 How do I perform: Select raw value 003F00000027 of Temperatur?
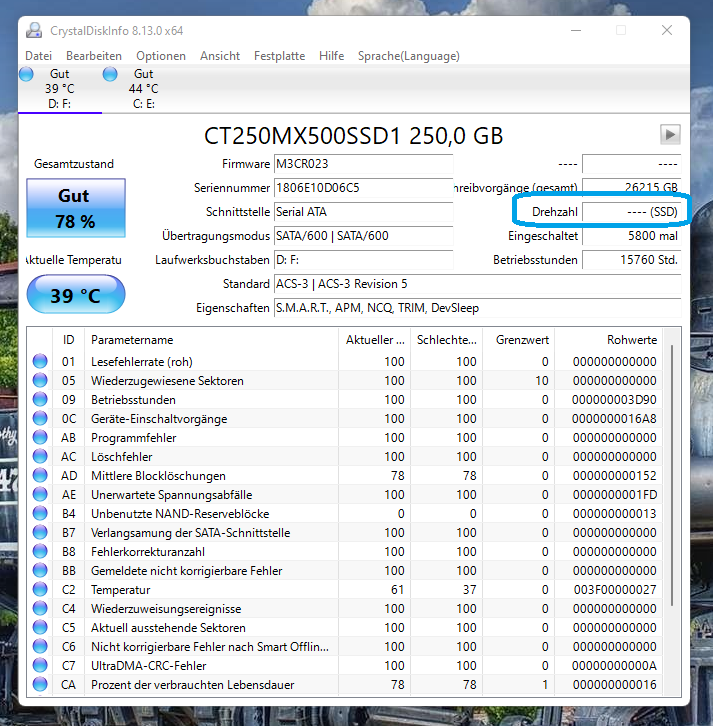615,590
